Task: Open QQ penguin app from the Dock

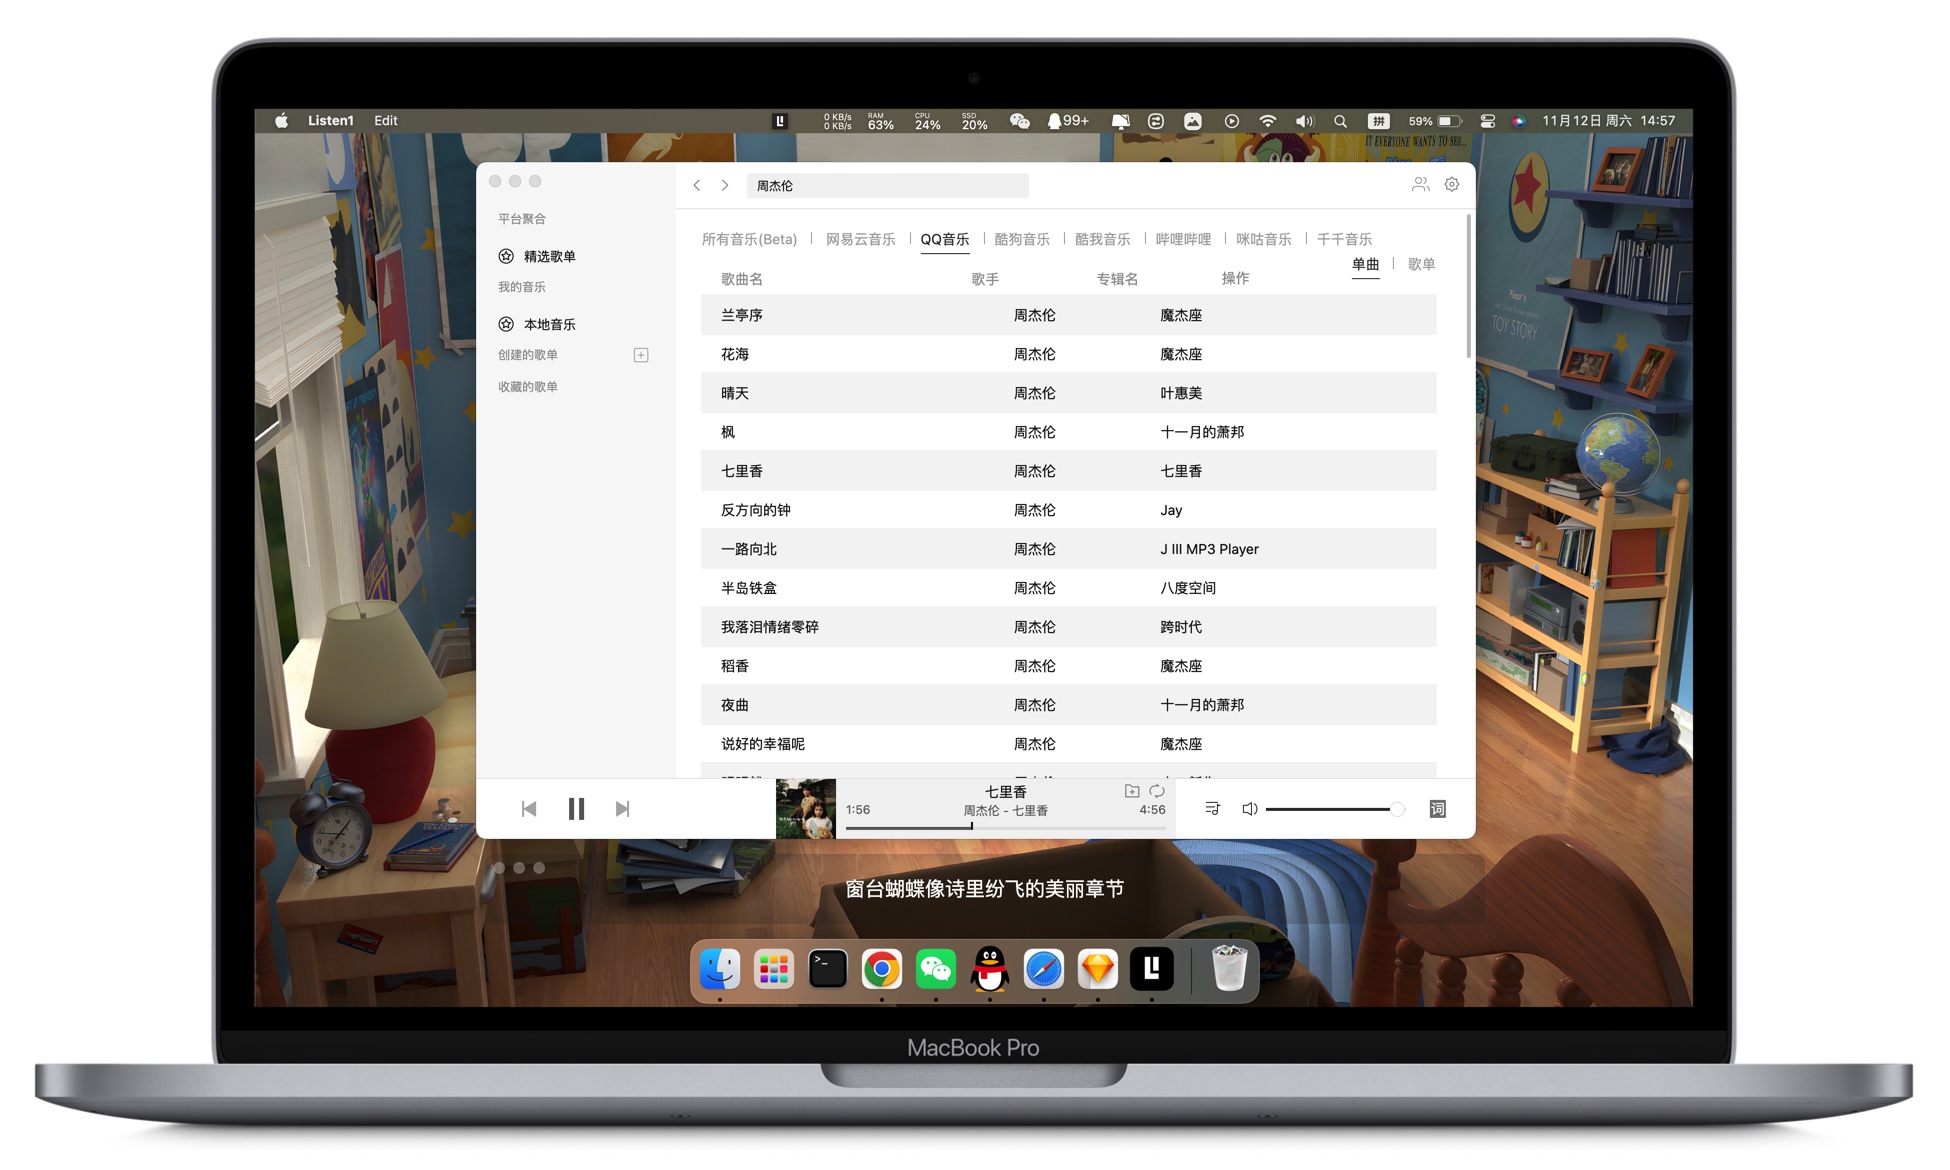Action: [989, 968]
